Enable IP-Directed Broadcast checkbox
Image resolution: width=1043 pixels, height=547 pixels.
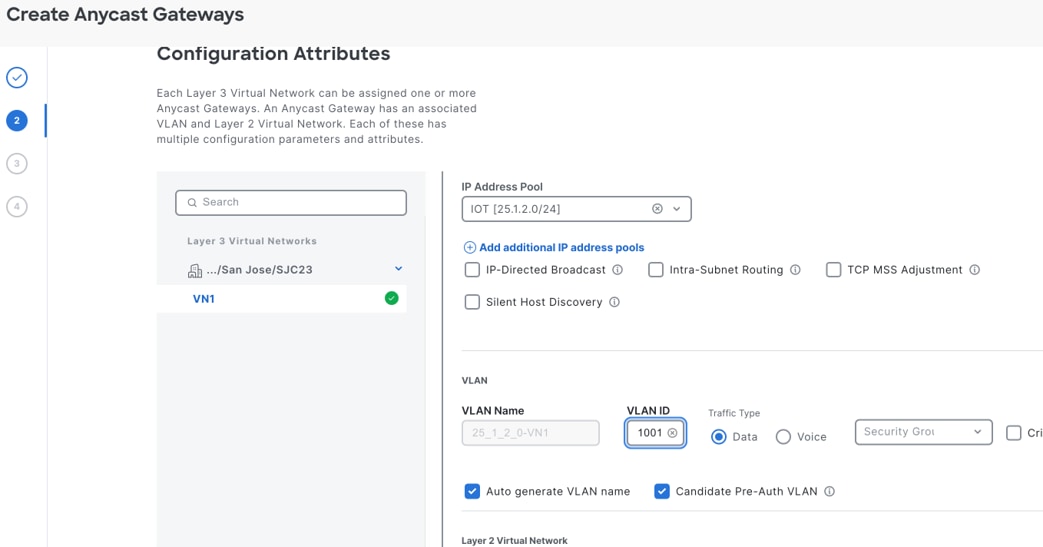[x=472, y=270]
